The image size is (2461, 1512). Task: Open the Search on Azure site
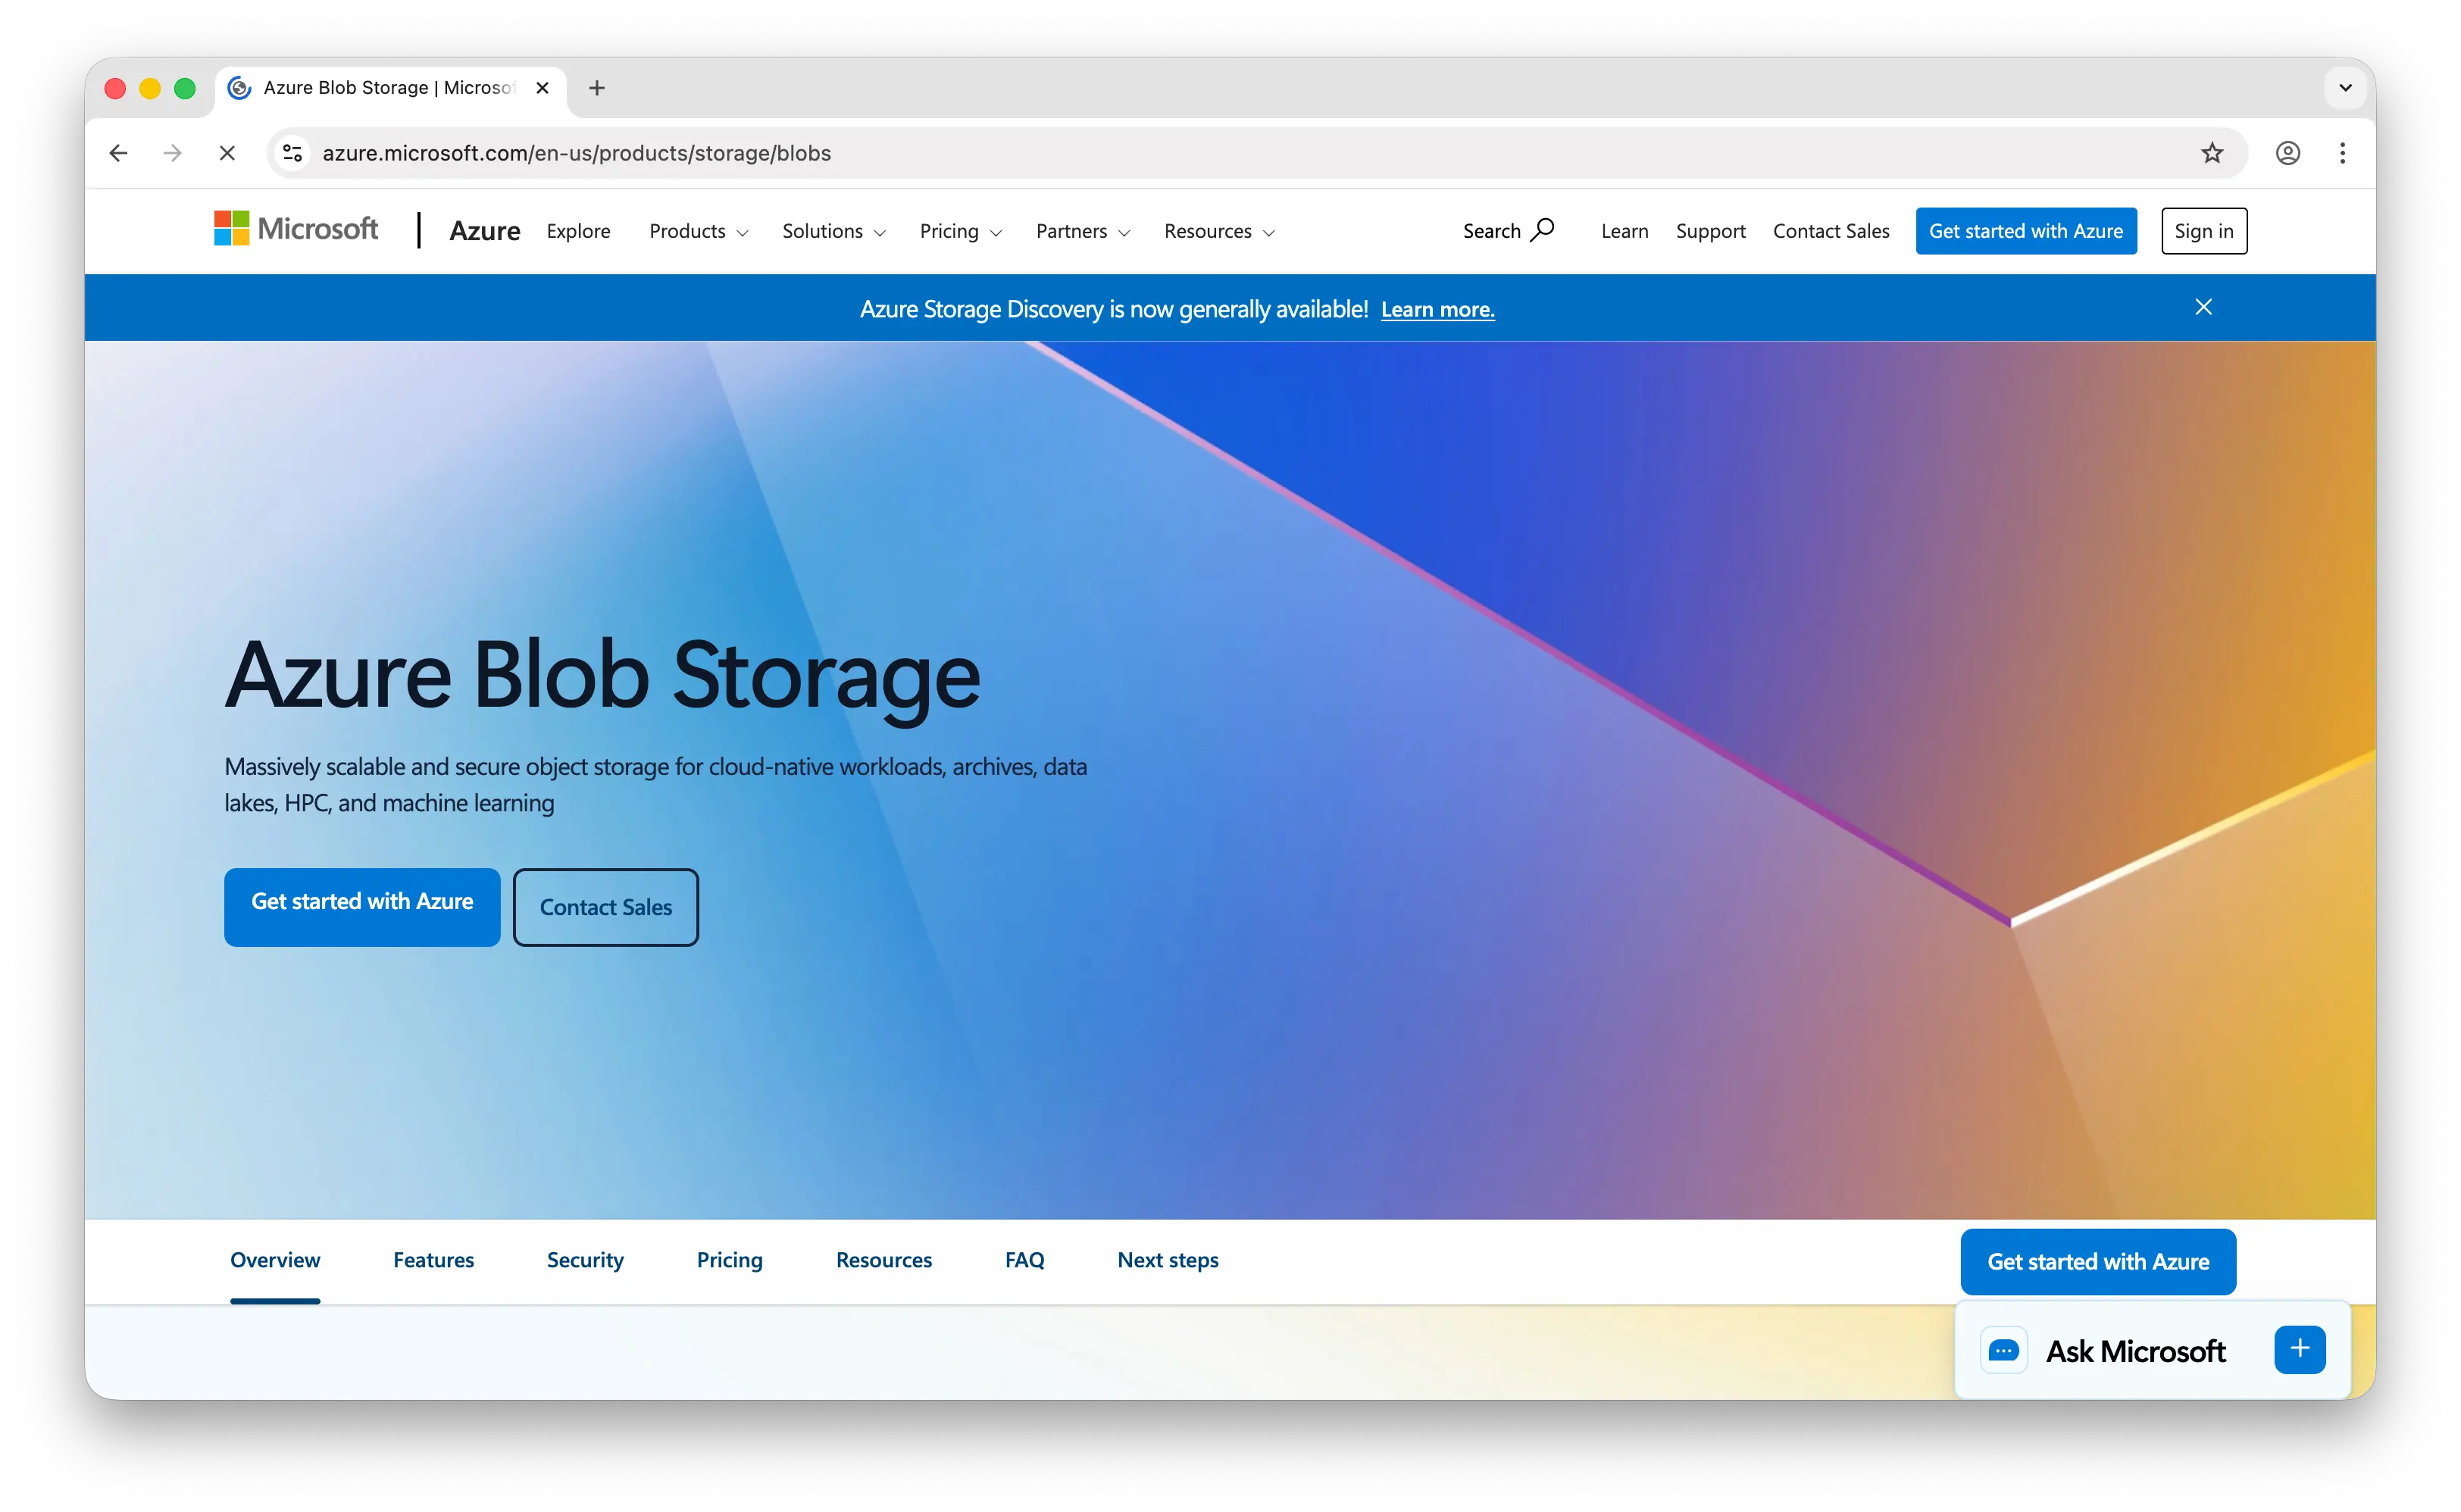click(x=1507, y=230)
